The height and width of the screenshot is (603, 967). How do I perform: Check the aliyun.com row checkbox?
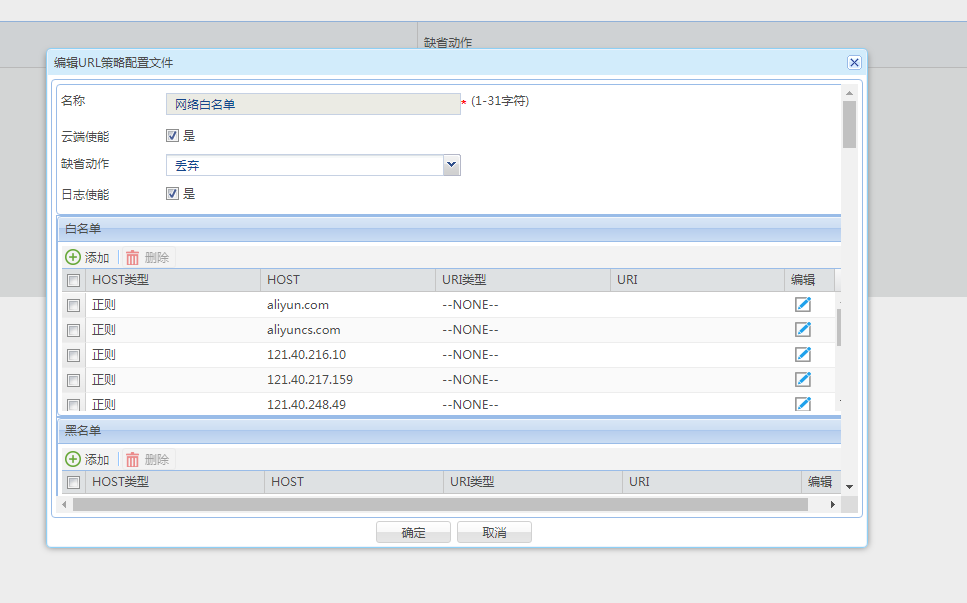(x=73, y=305)
